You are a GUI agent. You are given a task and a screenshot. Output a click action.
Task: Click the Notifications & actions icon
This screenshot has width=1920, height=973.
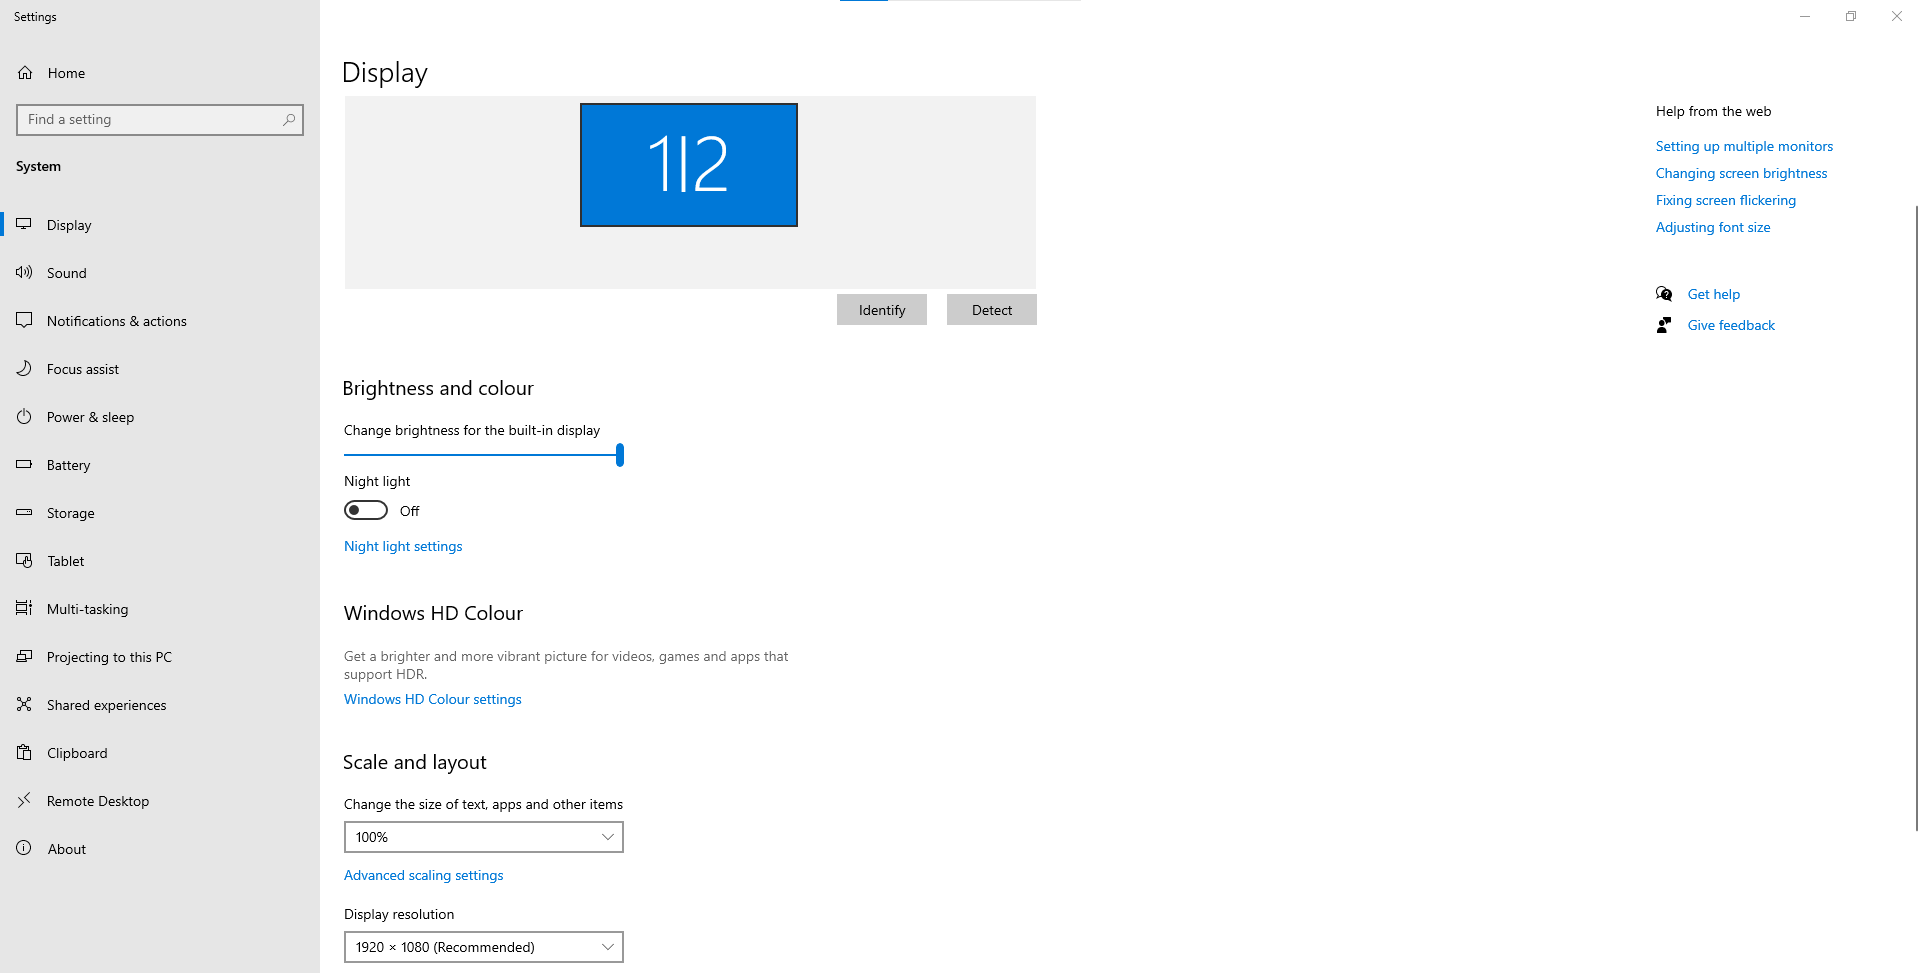tap(24, 321)
